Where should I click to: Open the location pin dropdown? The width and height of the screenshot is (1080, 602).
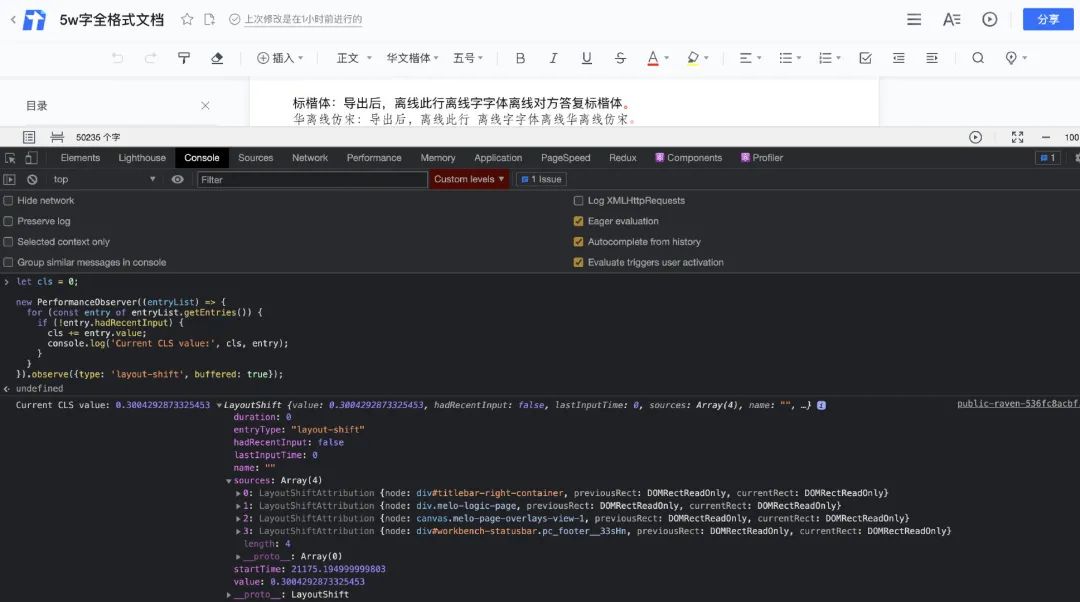coord(1015,58)
